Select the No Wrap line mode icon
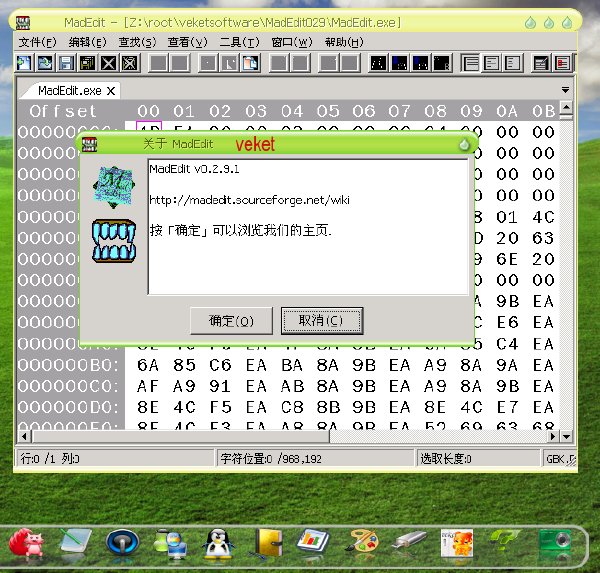 (x=470, y=63)
